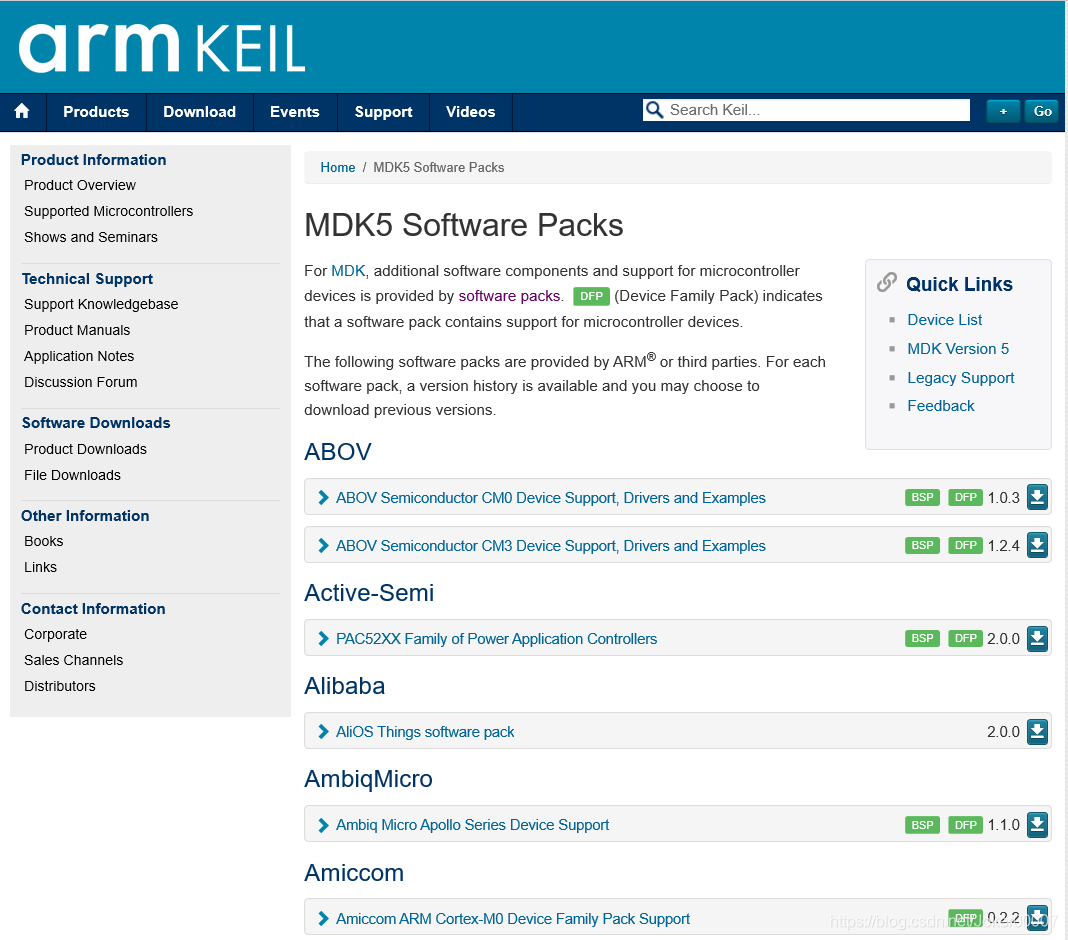The height and width of the screenshot is (940, 1068).
Task: Click DFP badge on ABOV CM0 row
Action: [965, 497]
